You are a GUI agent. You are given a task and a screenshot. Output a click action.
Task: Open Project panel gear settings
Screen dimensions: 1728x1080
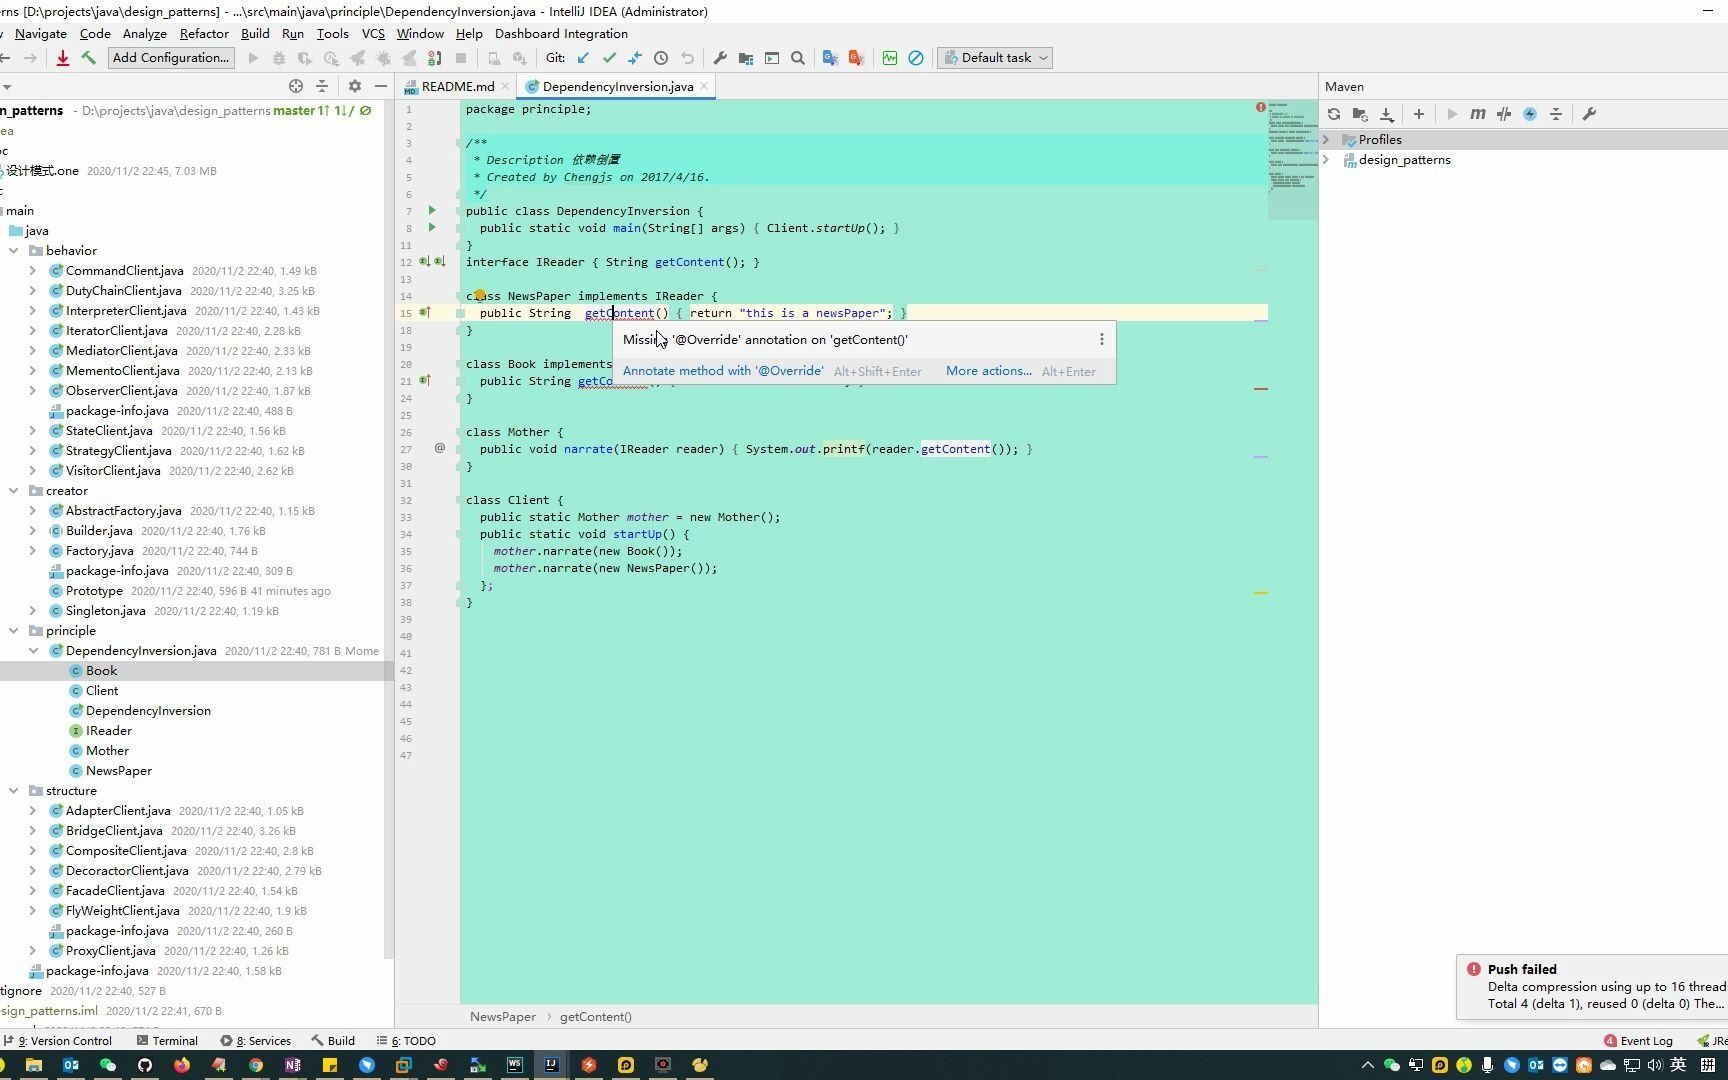354,86
